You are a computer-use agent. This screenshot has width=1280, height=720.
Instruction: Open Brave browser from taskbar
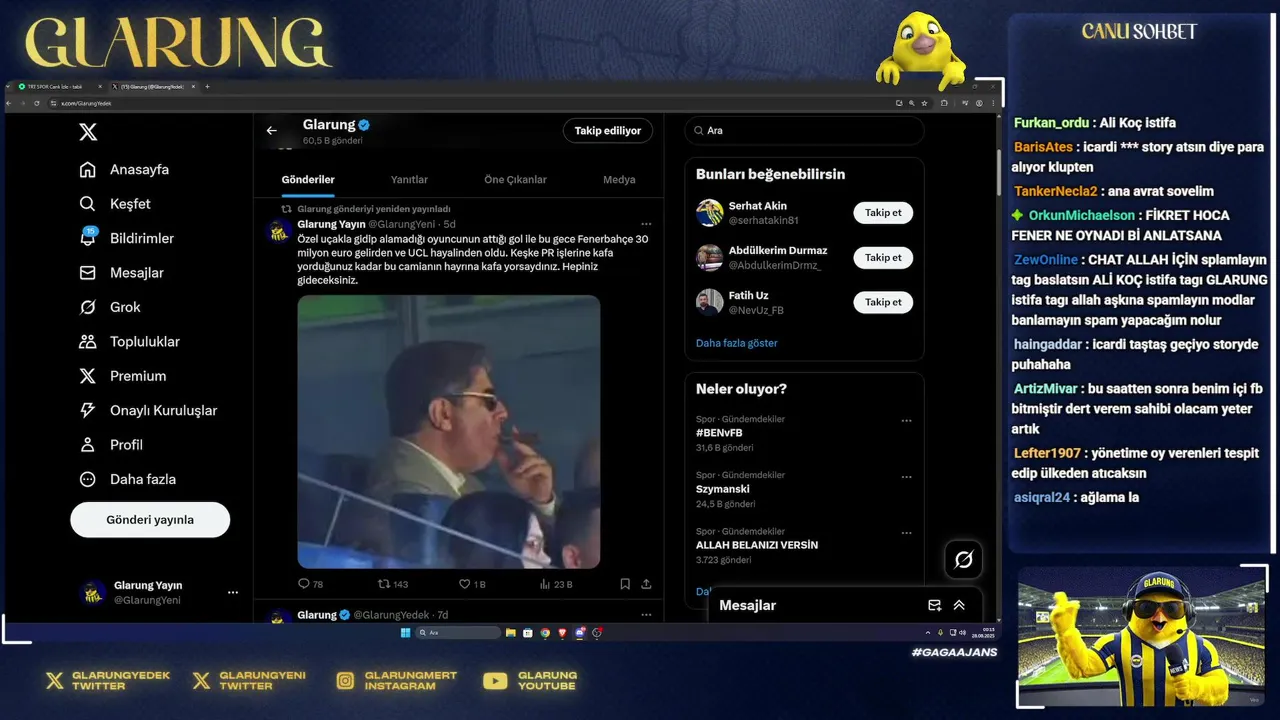point(562,633)
